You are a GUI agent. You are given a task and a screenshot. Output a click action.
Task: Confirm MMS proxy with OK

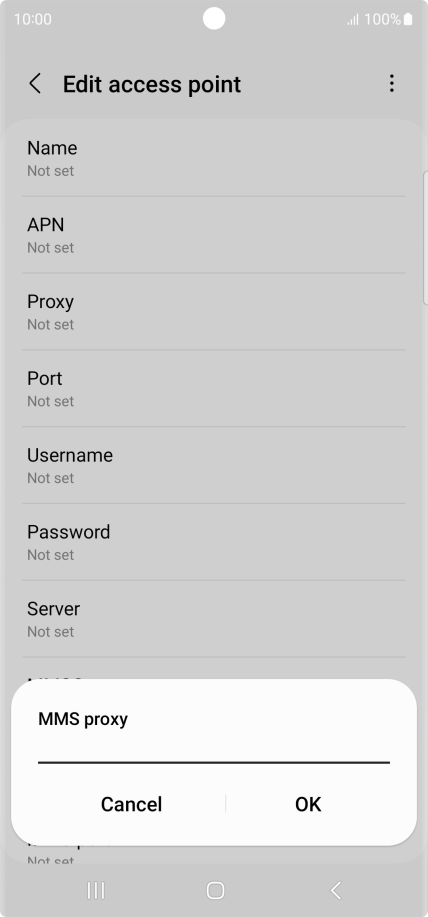point(308,804)
